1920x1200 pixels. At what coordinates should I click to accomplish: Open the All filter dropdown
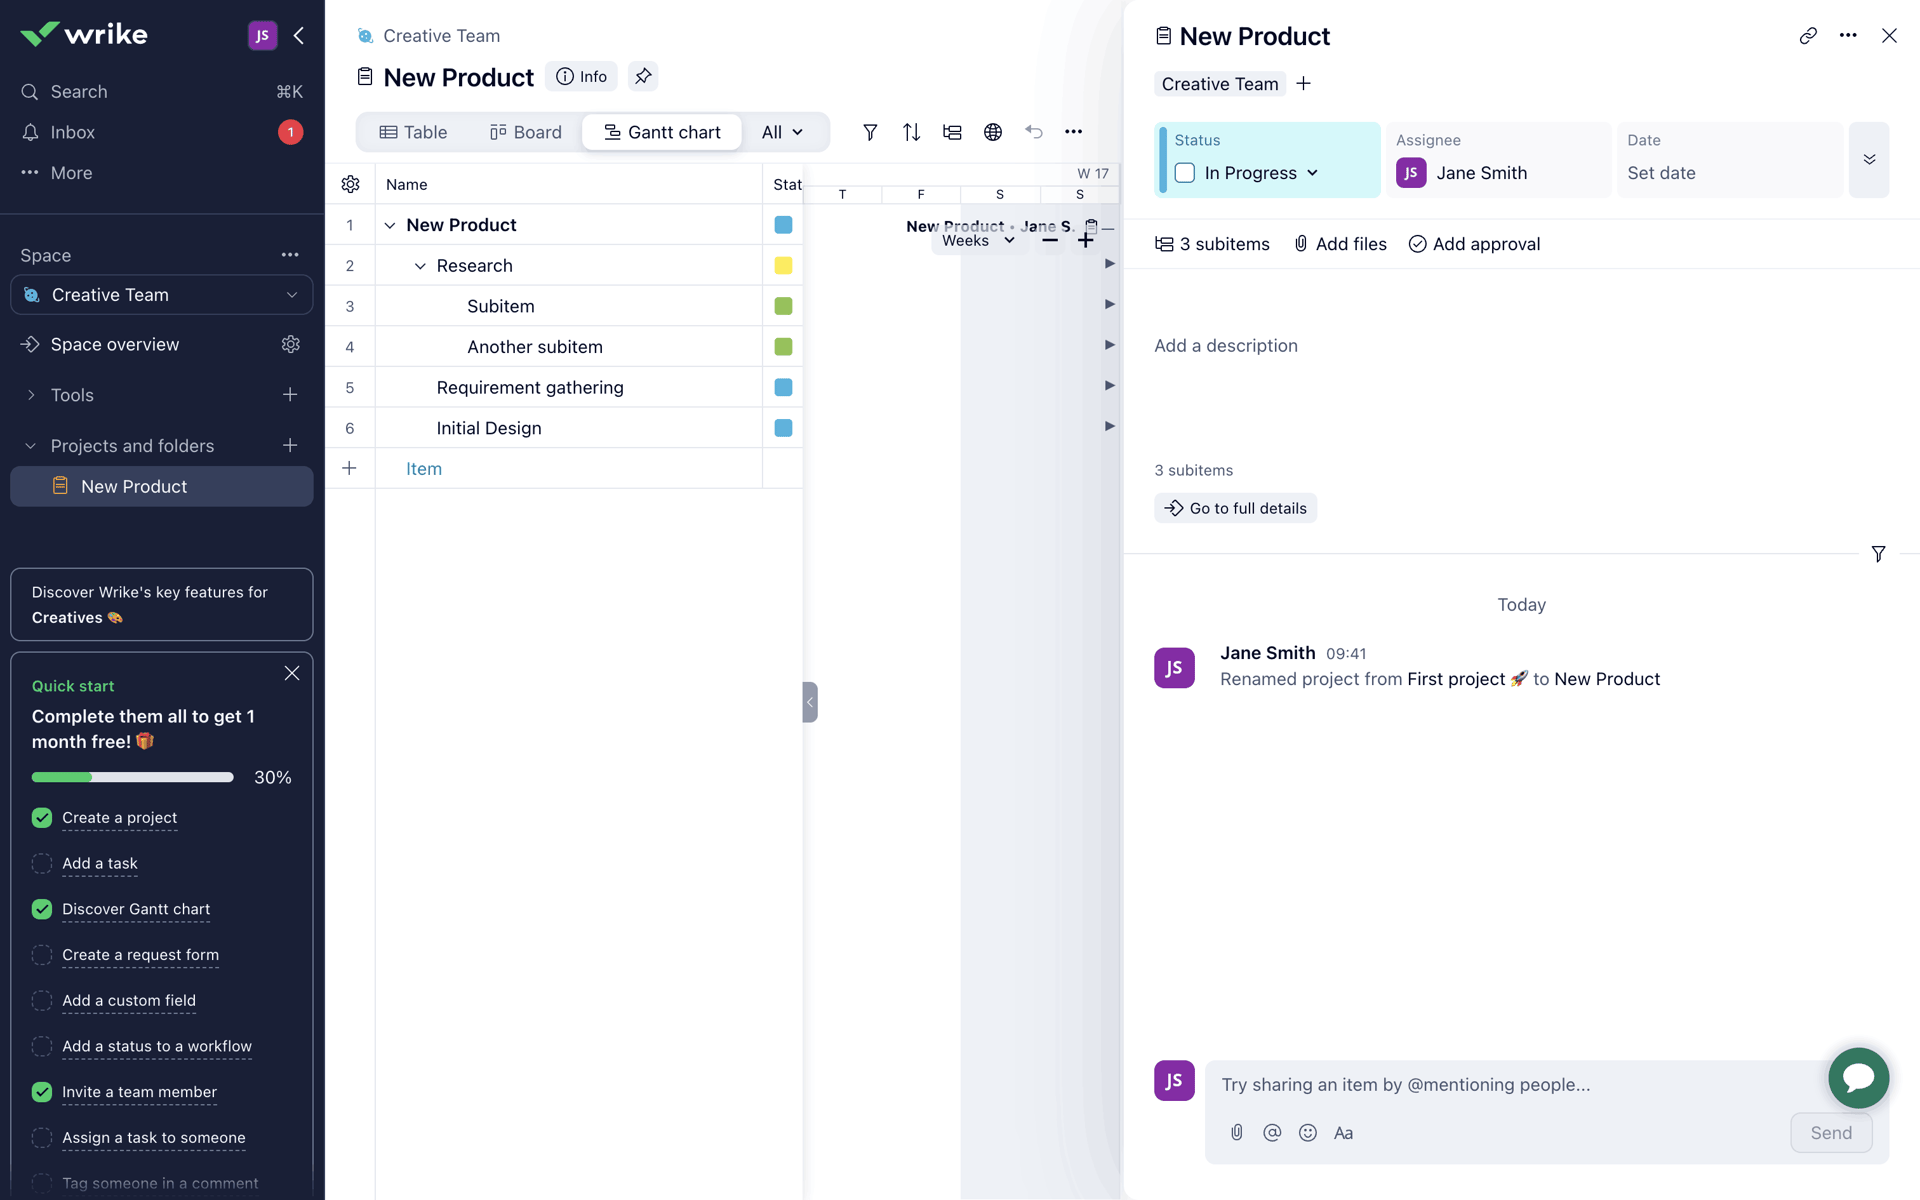782,132
